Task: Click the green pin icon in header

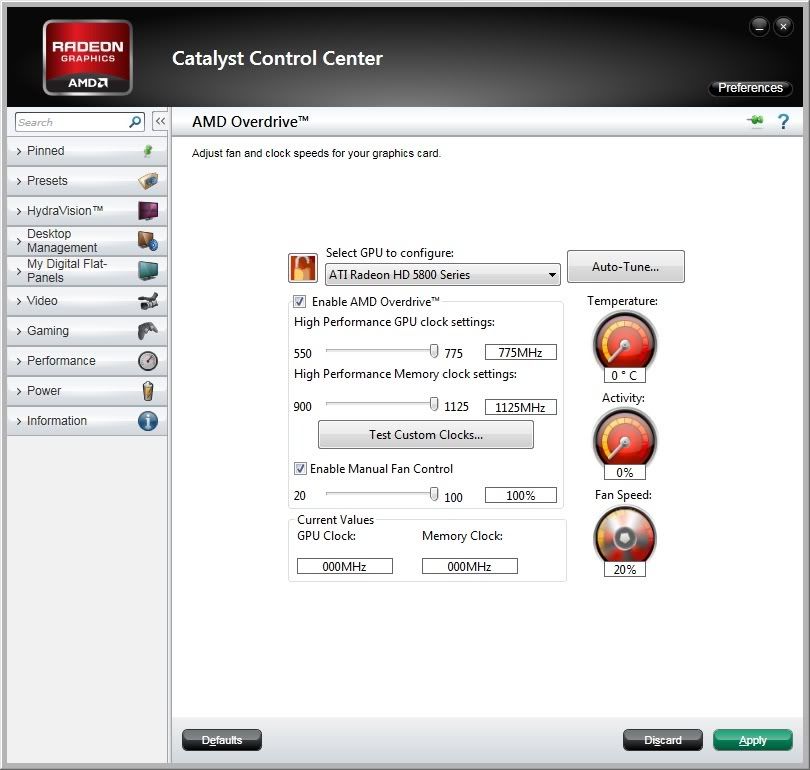Action: pyautogui.click(x=755, y=121)
